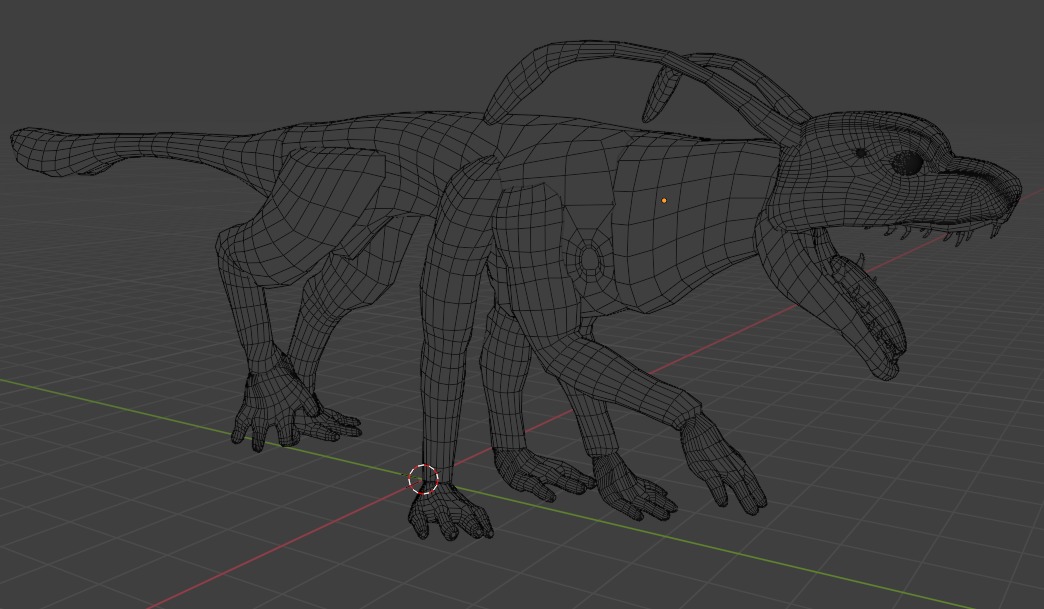Image resolution: width=1044 pixels, height=609 pixels.
Task: Click the creature's large dark eye
Action: pos(907,163)
